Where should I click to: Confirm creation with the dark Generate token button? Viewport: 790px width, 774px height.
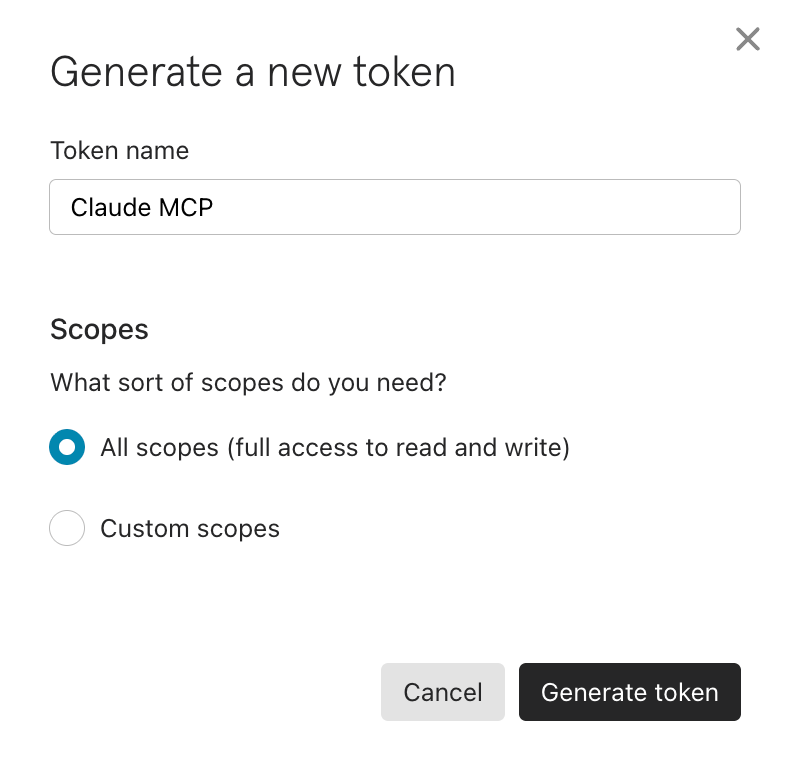pyautogui.click(x=629, y=692)
